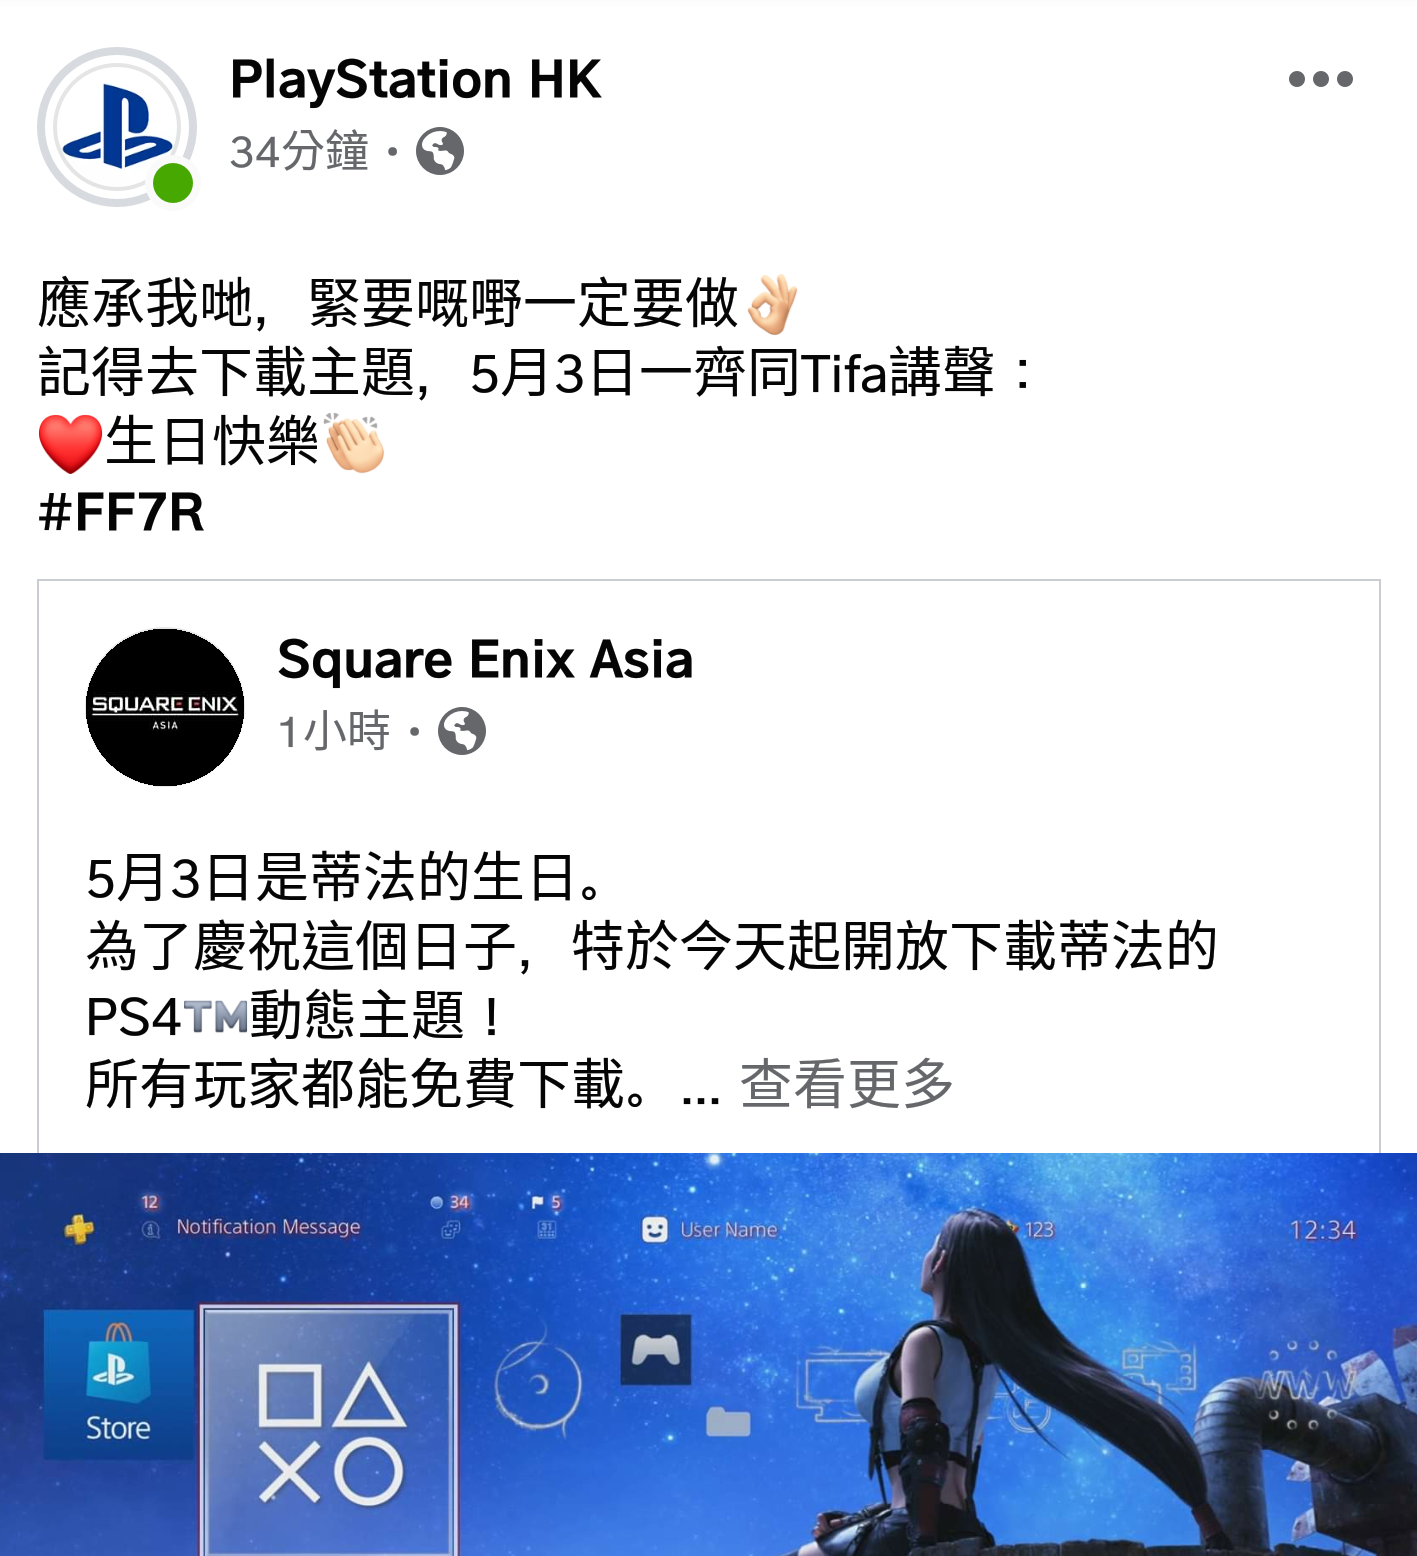Open PlayStation HK profile picture
Image resolution: width=1417 pixels, height=1556 pixels.
[x=117, y=127]
